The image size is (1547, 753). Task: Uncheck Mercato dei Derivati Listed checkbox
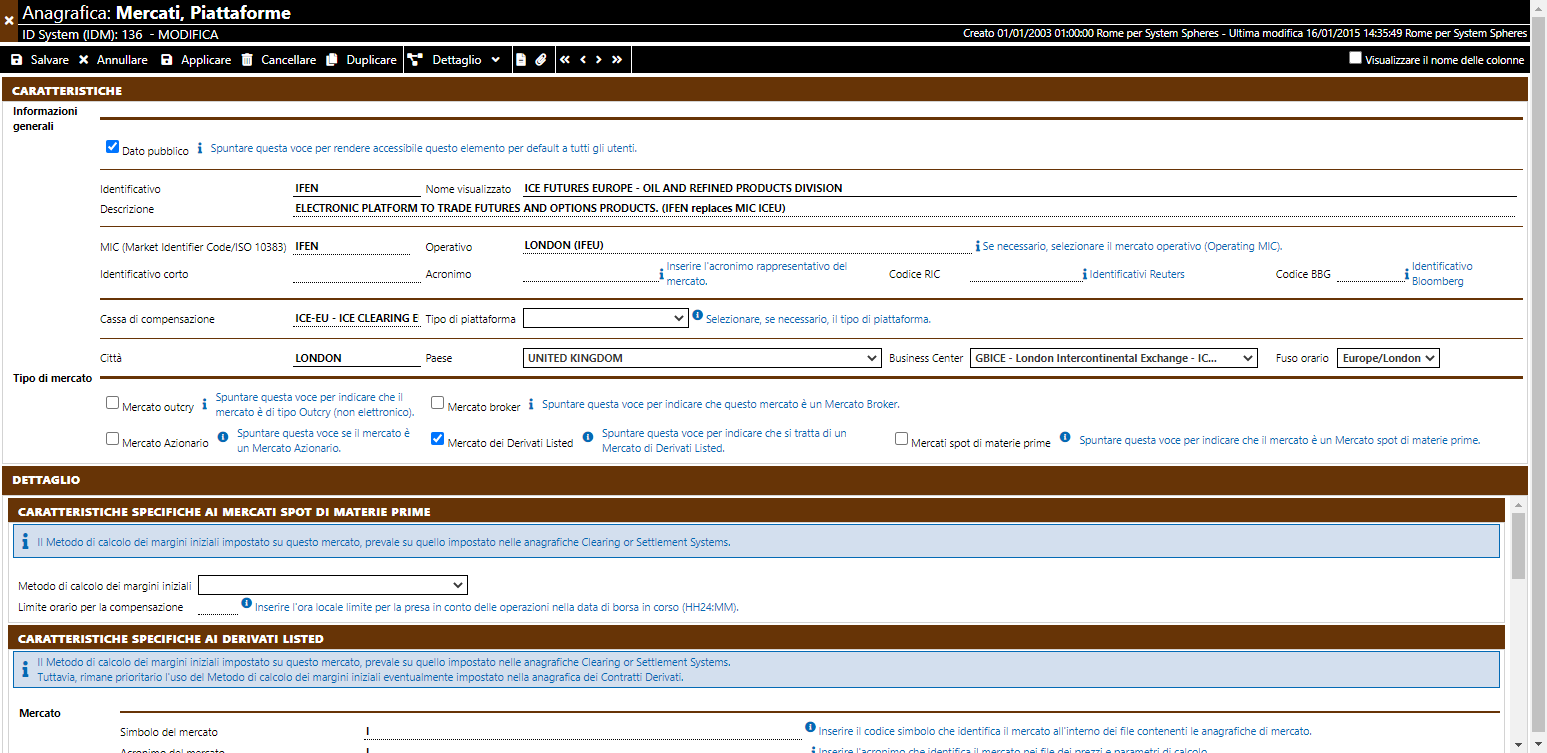438,439
